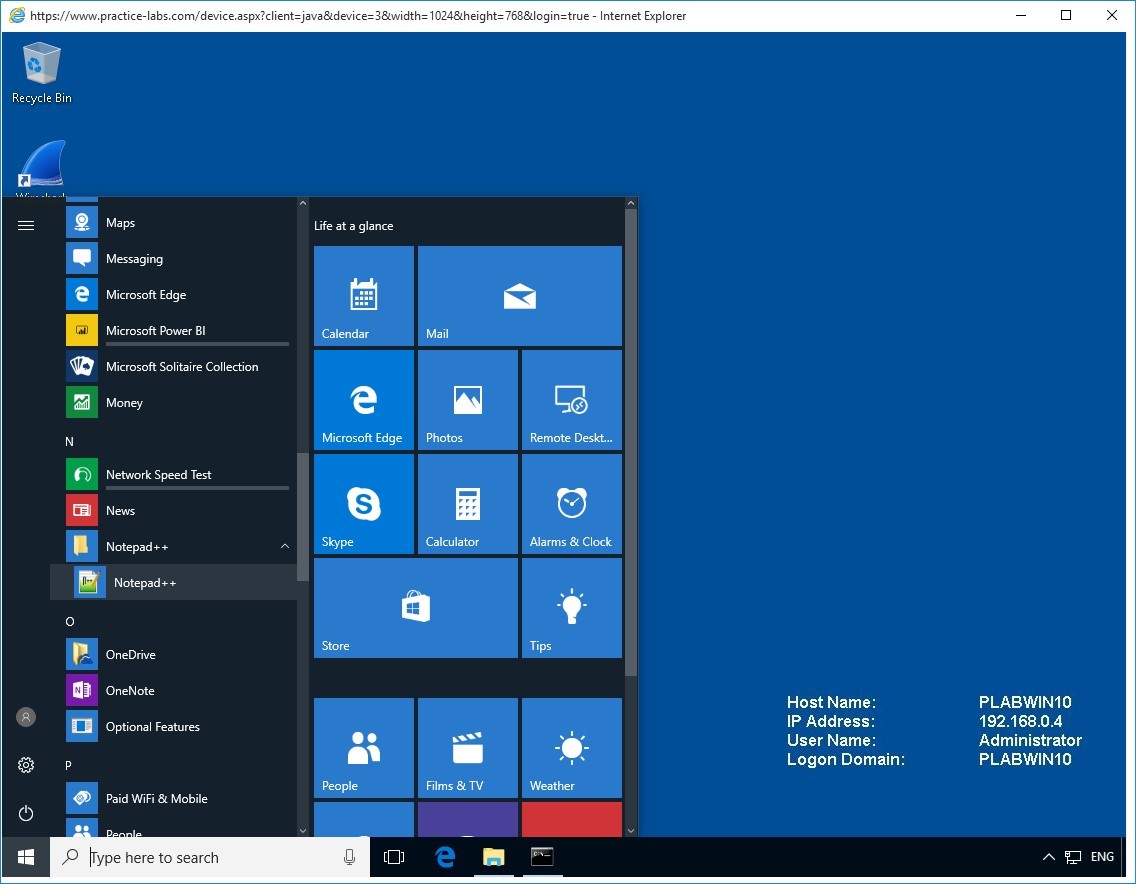Click the Task View taskbar icon
Image resolution: width=1136 pixels, height=884 pixels.
394,857
